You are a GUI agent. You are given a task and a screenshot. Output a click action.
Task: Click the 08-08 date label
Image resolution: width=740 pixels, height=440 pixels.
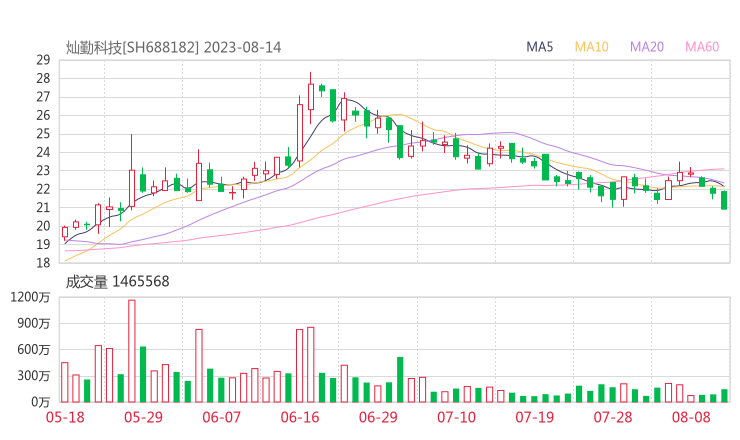[x=691, y=417]
